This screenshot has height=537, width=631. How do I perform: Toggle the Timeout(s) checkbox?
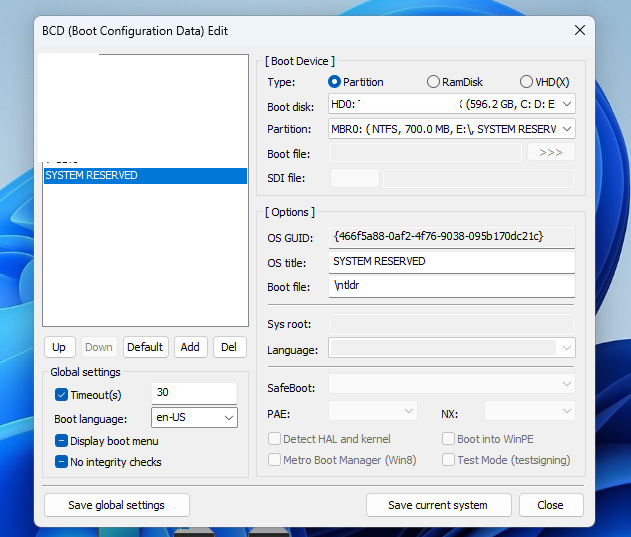(x=61, y=395)
